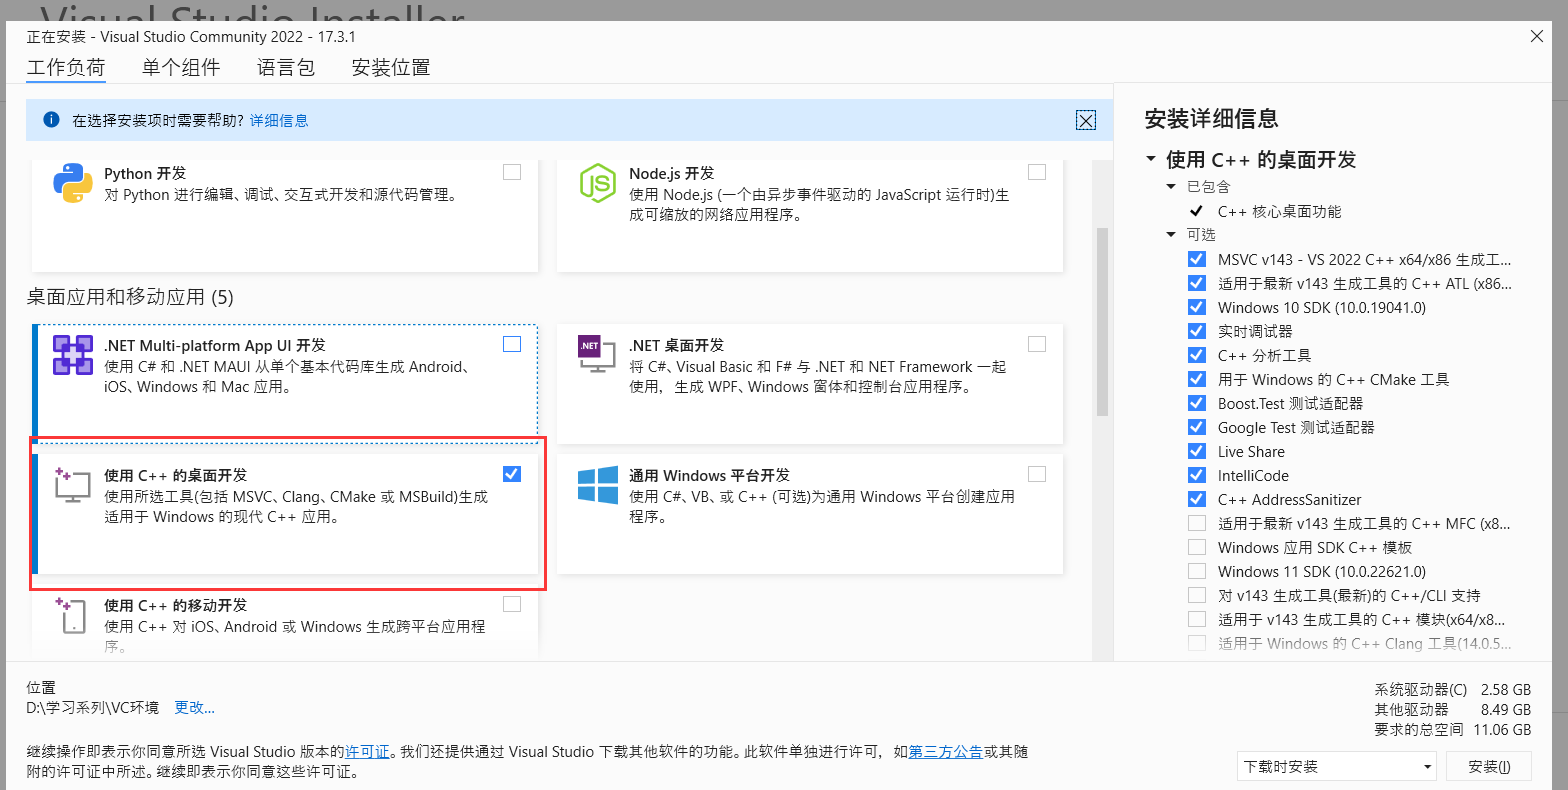This screenshot has width=1568, height=790.
Task: Click the C++ desktop development monitor icon
Action: 73,485
